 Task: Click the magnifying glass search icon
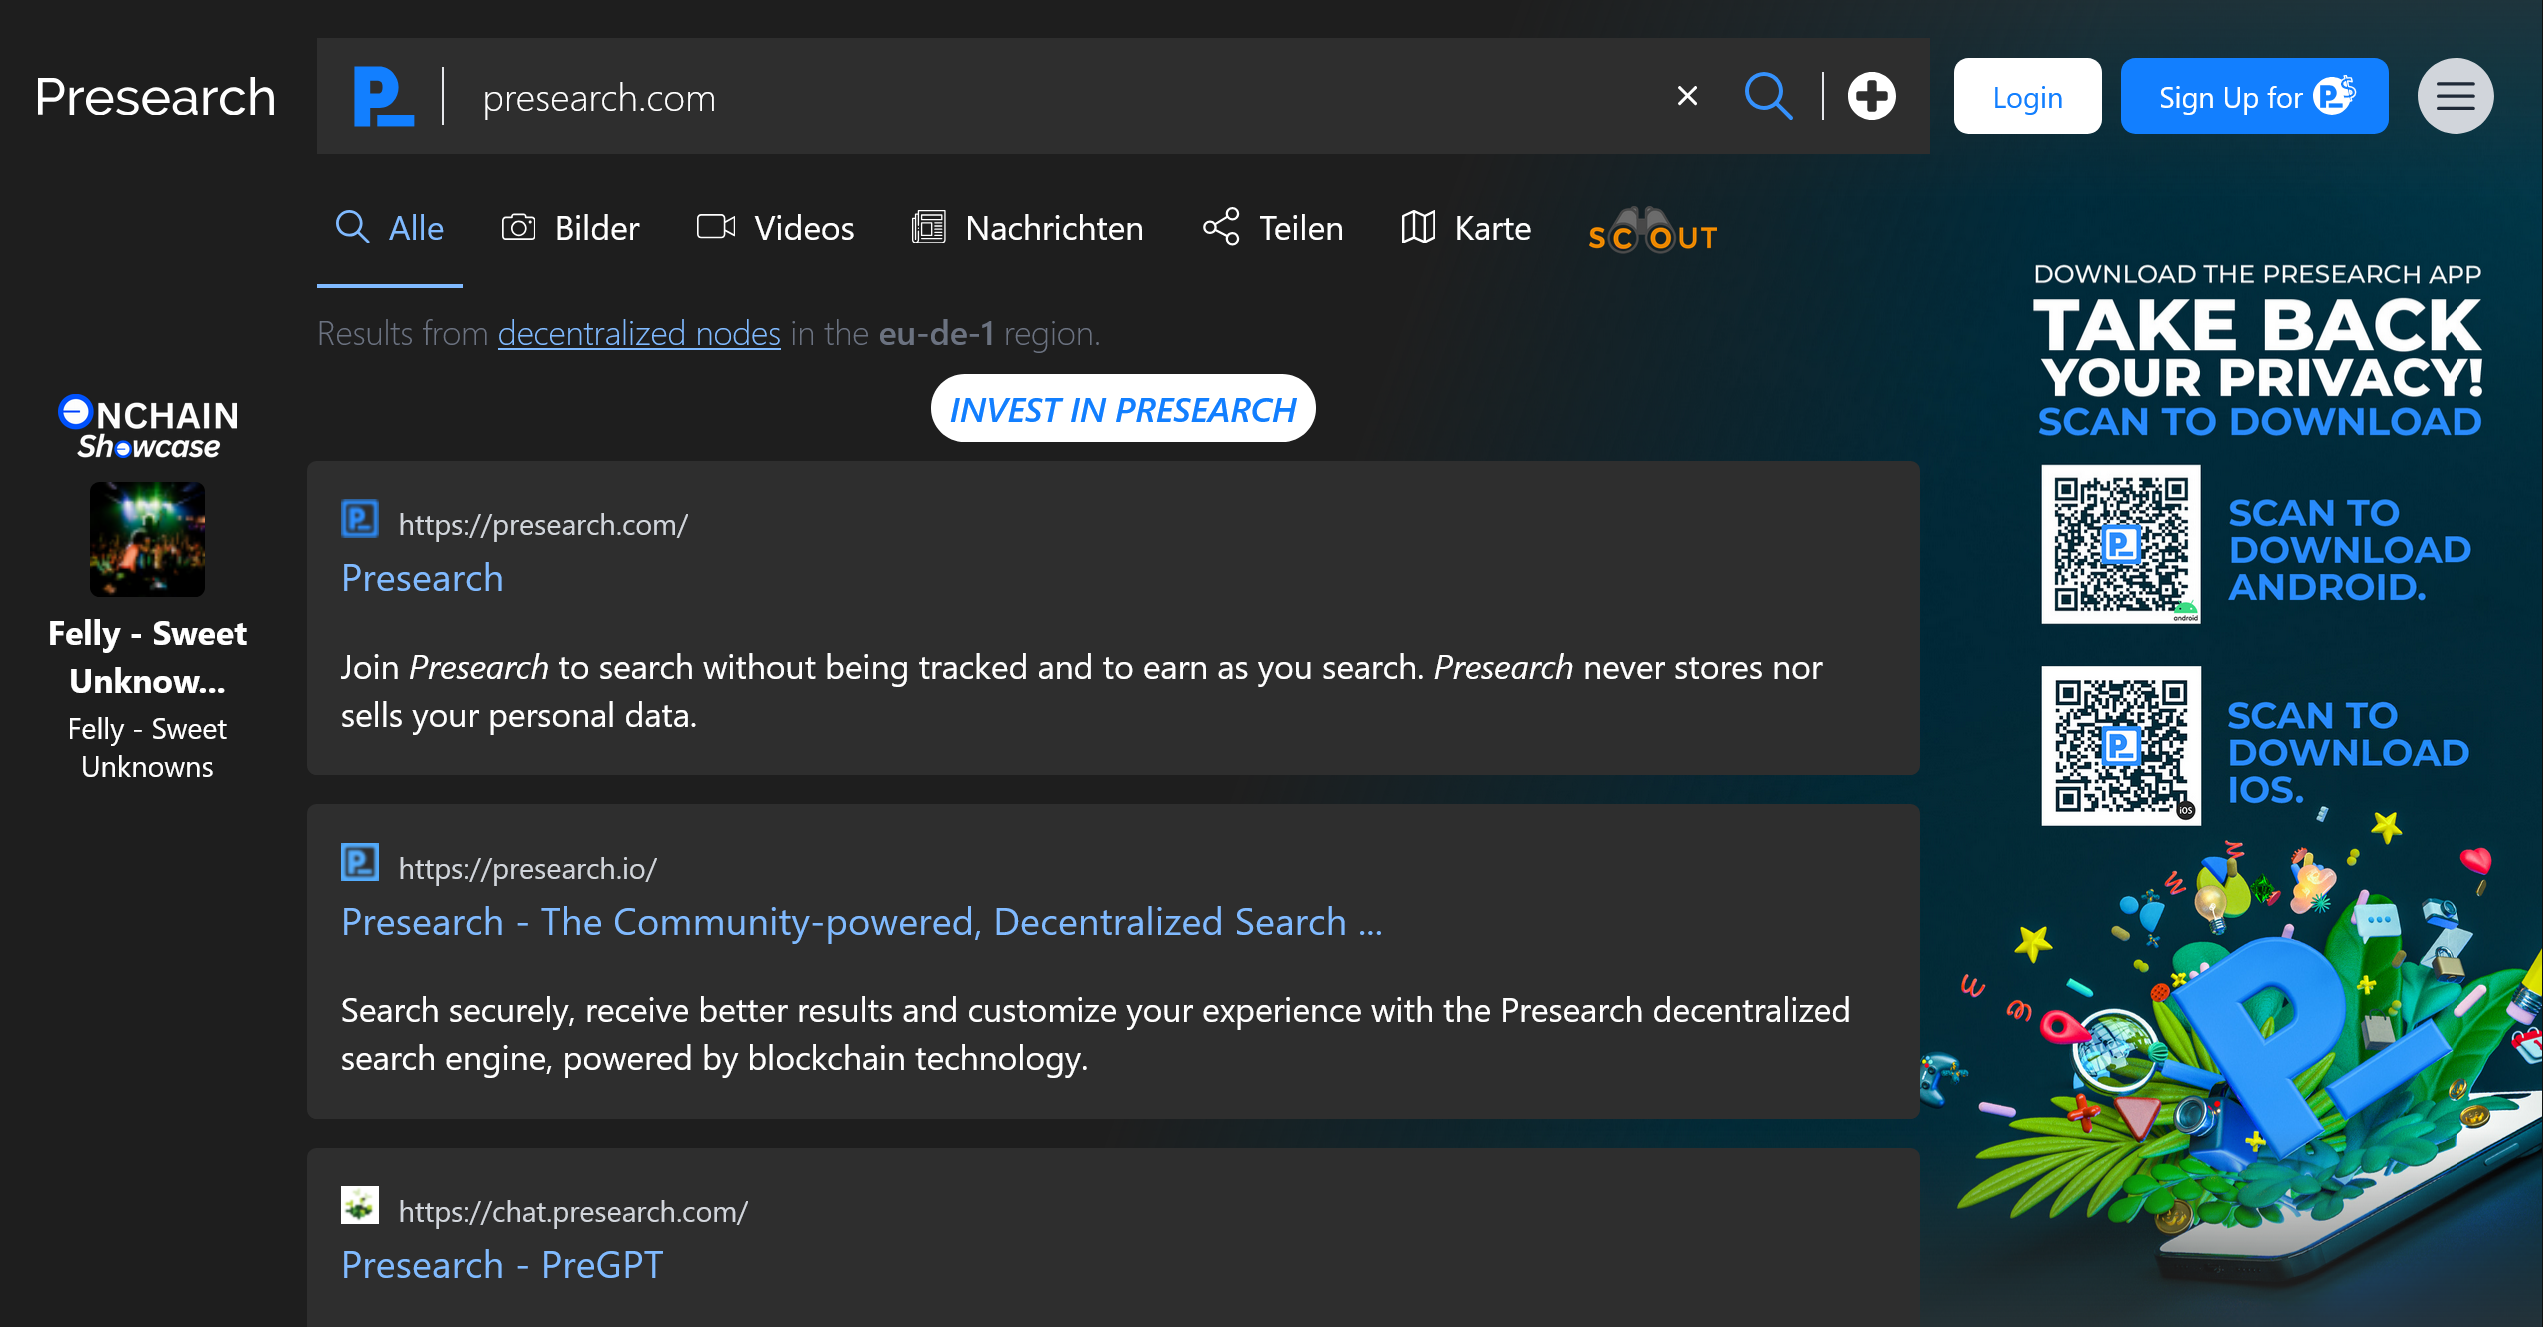1768,96
